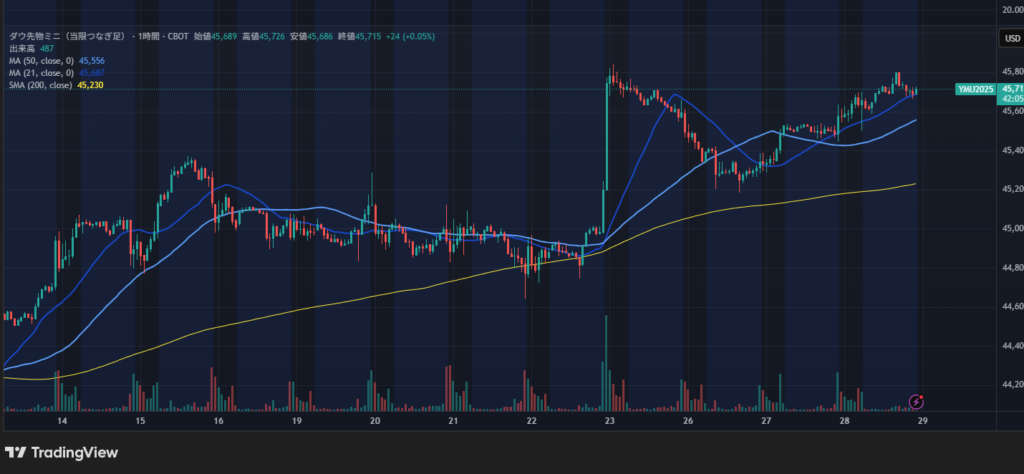Viewport: 1024px width, 474px height.
Task: Click the 1時間 interval in chart legend
Action: click(150, 37)
